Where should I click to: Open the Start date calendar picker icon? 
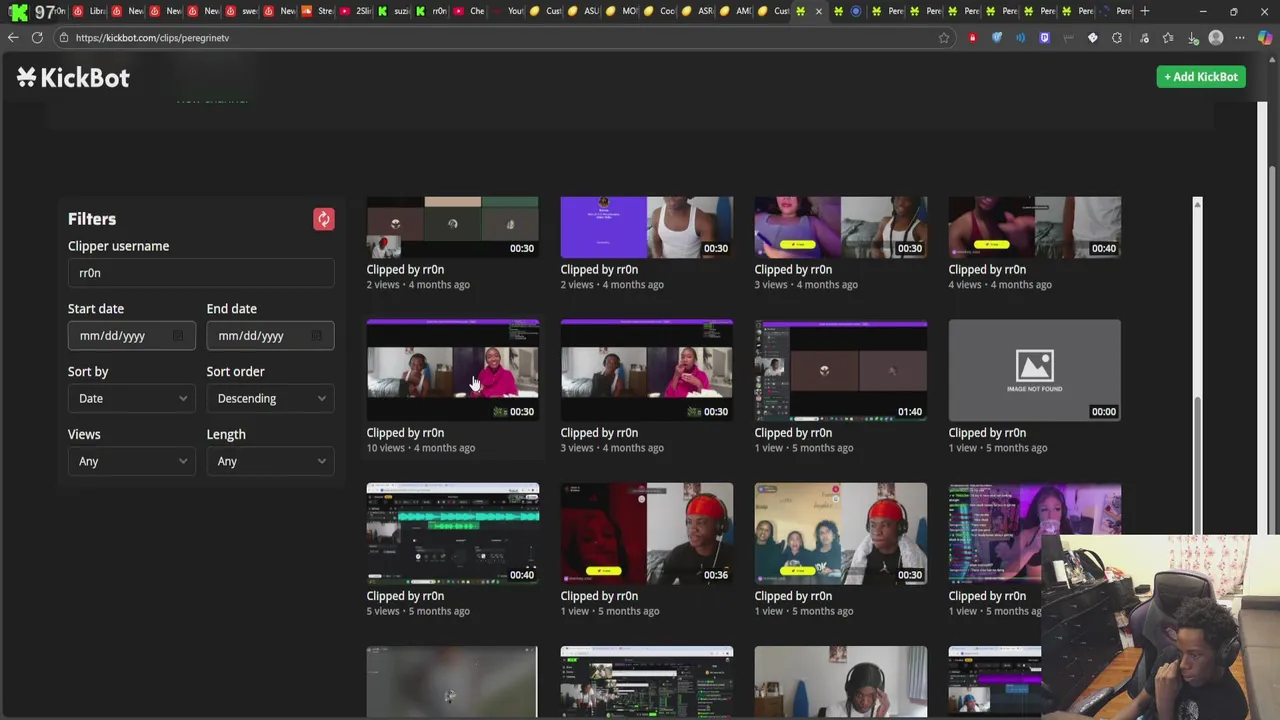[x=178, y=336]
